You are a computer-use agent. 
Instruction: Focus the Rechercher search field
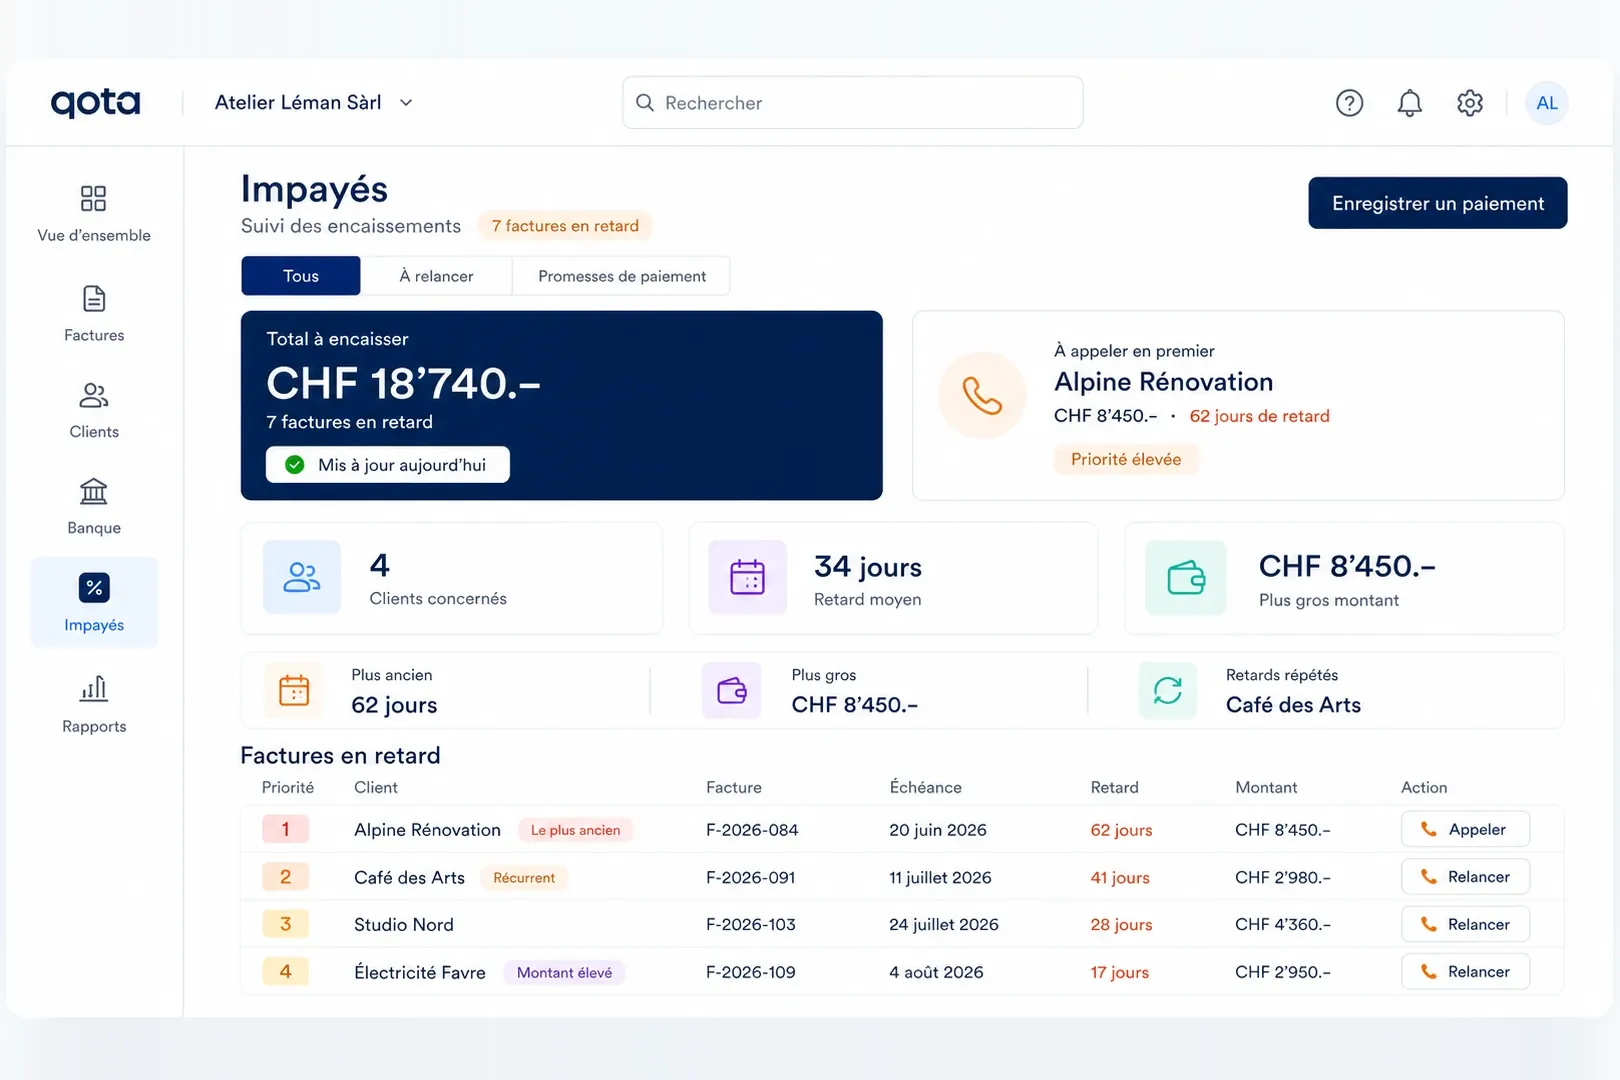coord(852,103)
